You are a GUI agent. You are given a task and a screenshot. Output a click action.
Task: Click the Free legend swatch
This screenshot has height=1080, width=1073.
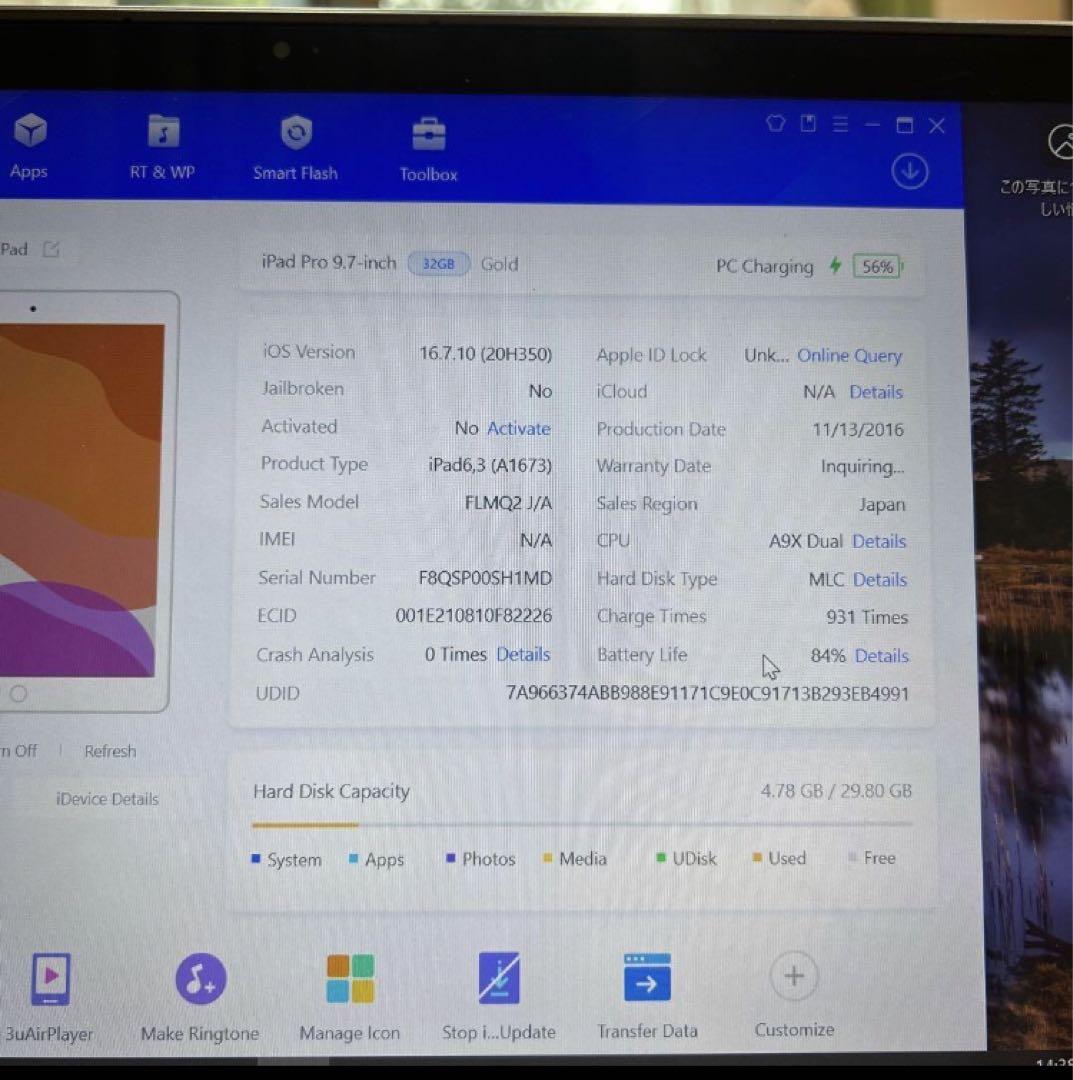tap(853, 857)
